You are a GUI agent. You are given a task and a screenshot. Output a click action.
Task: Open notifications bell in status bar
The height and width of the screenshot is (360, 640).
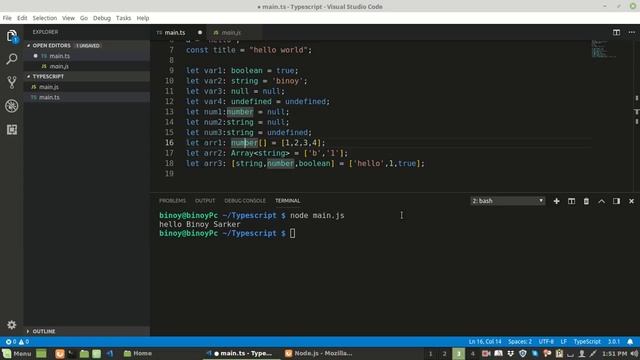pyautogui.click(x=630, y=342)
